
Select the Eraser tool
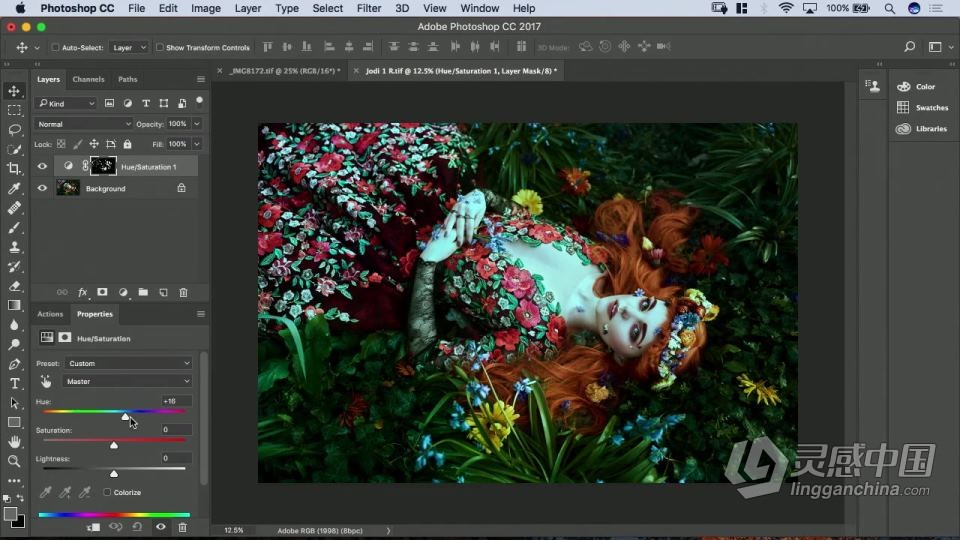coord(14,286)
